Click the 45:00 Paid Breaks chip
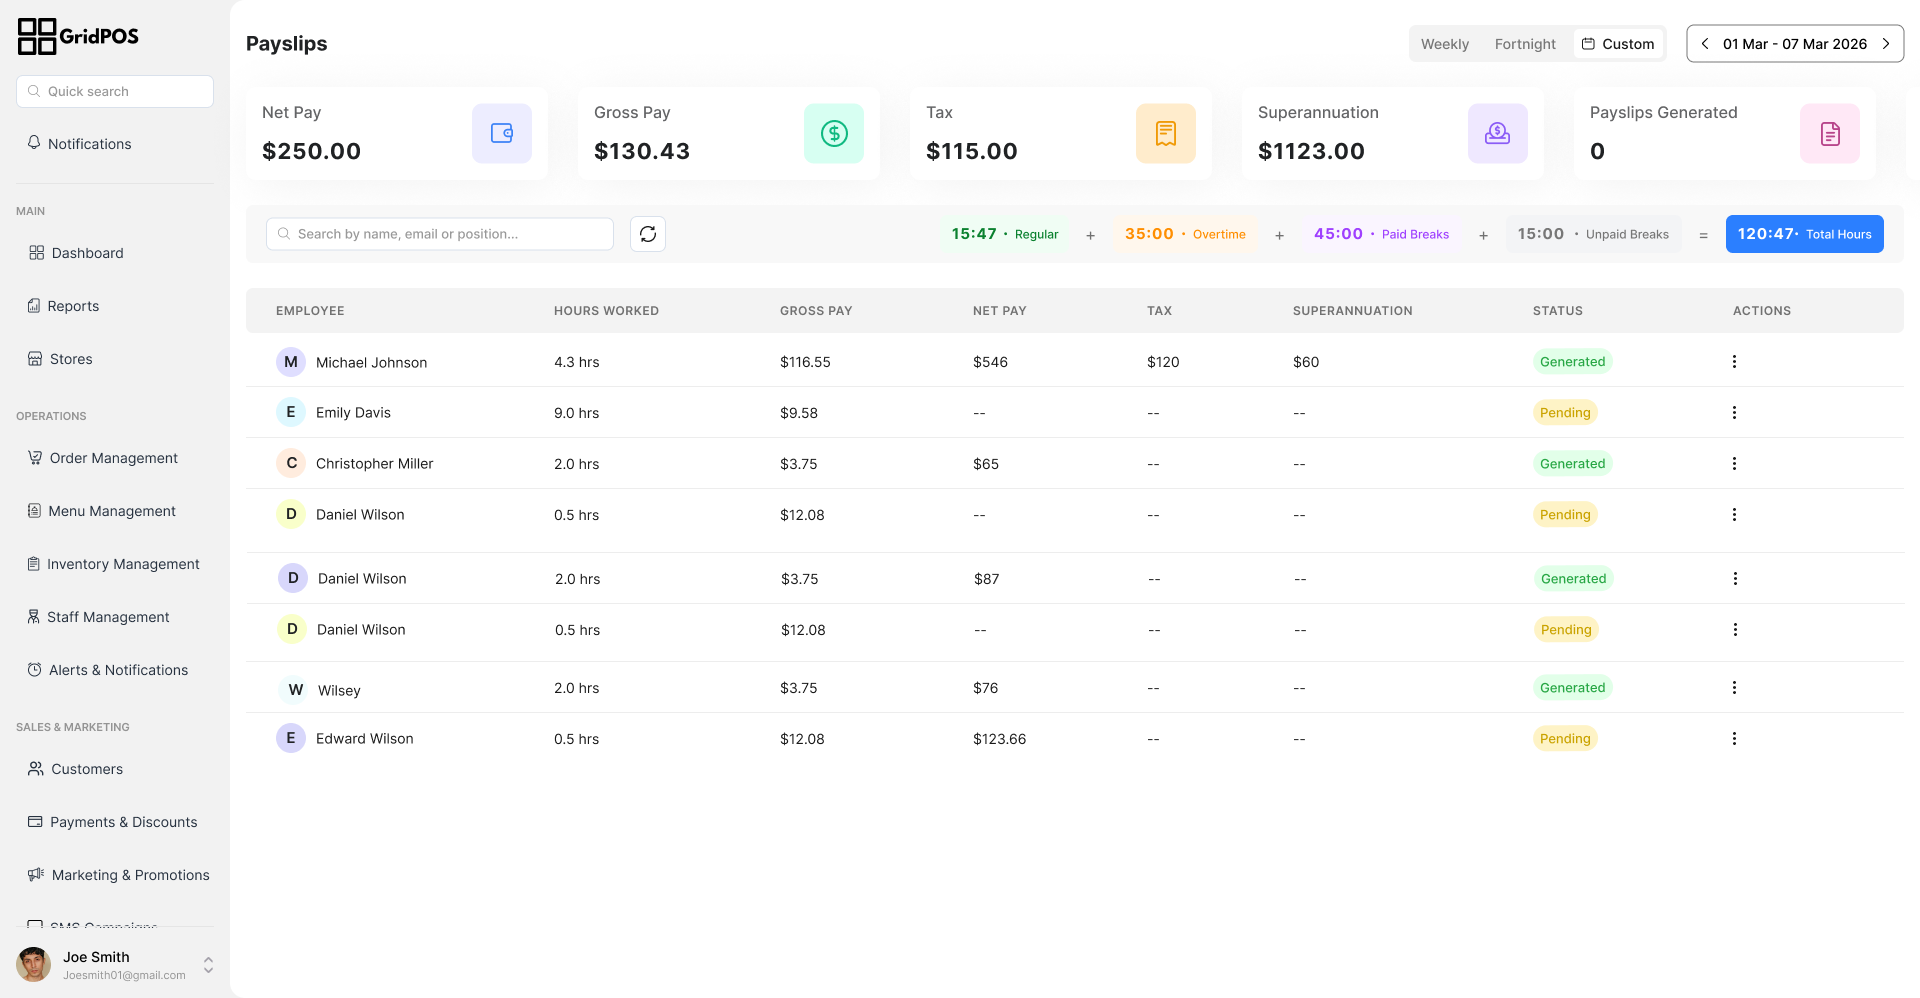 [1381, 234]
